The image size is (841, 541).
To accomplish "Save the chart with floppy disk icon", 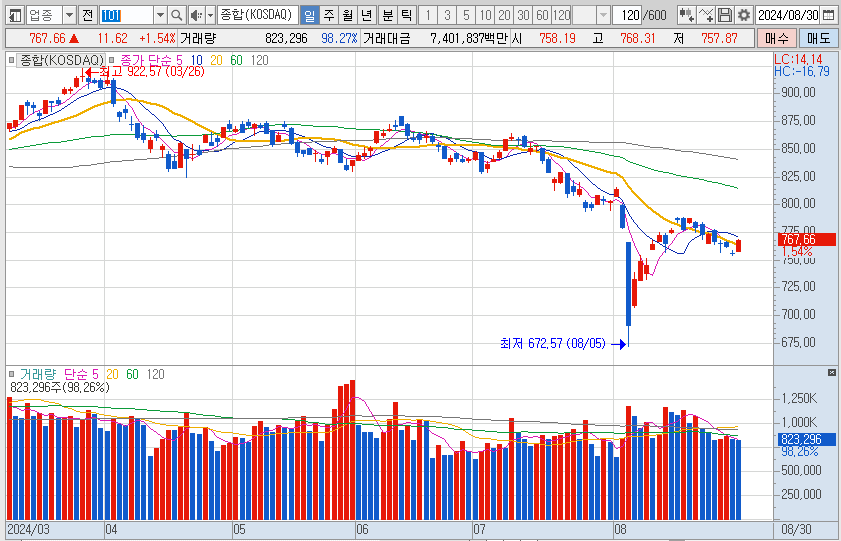I will pyautogui.click(x=725, y=15).
